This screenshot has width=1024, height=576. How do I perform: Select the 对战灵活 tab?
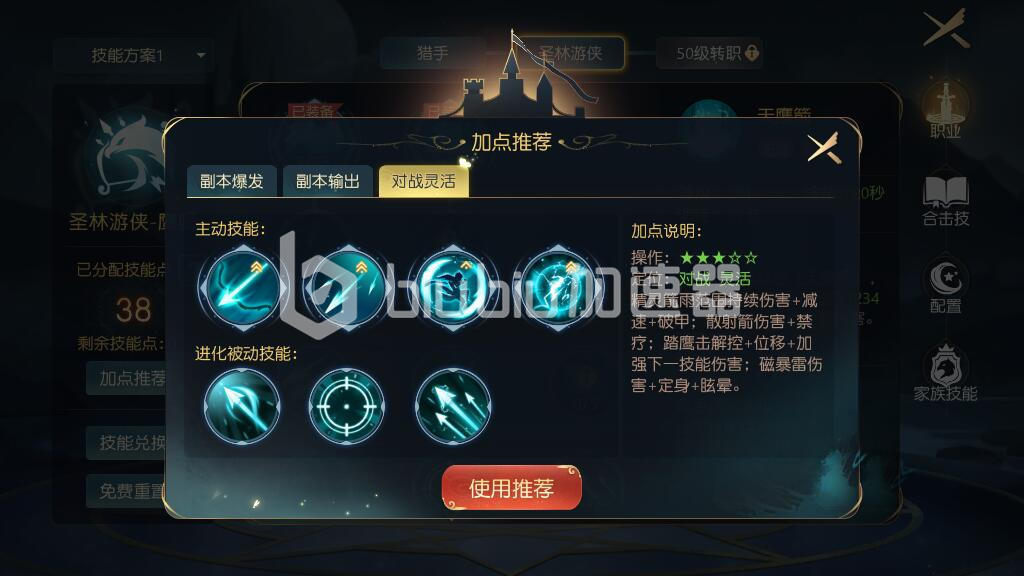pyautogui.click(x=423, y=181)
